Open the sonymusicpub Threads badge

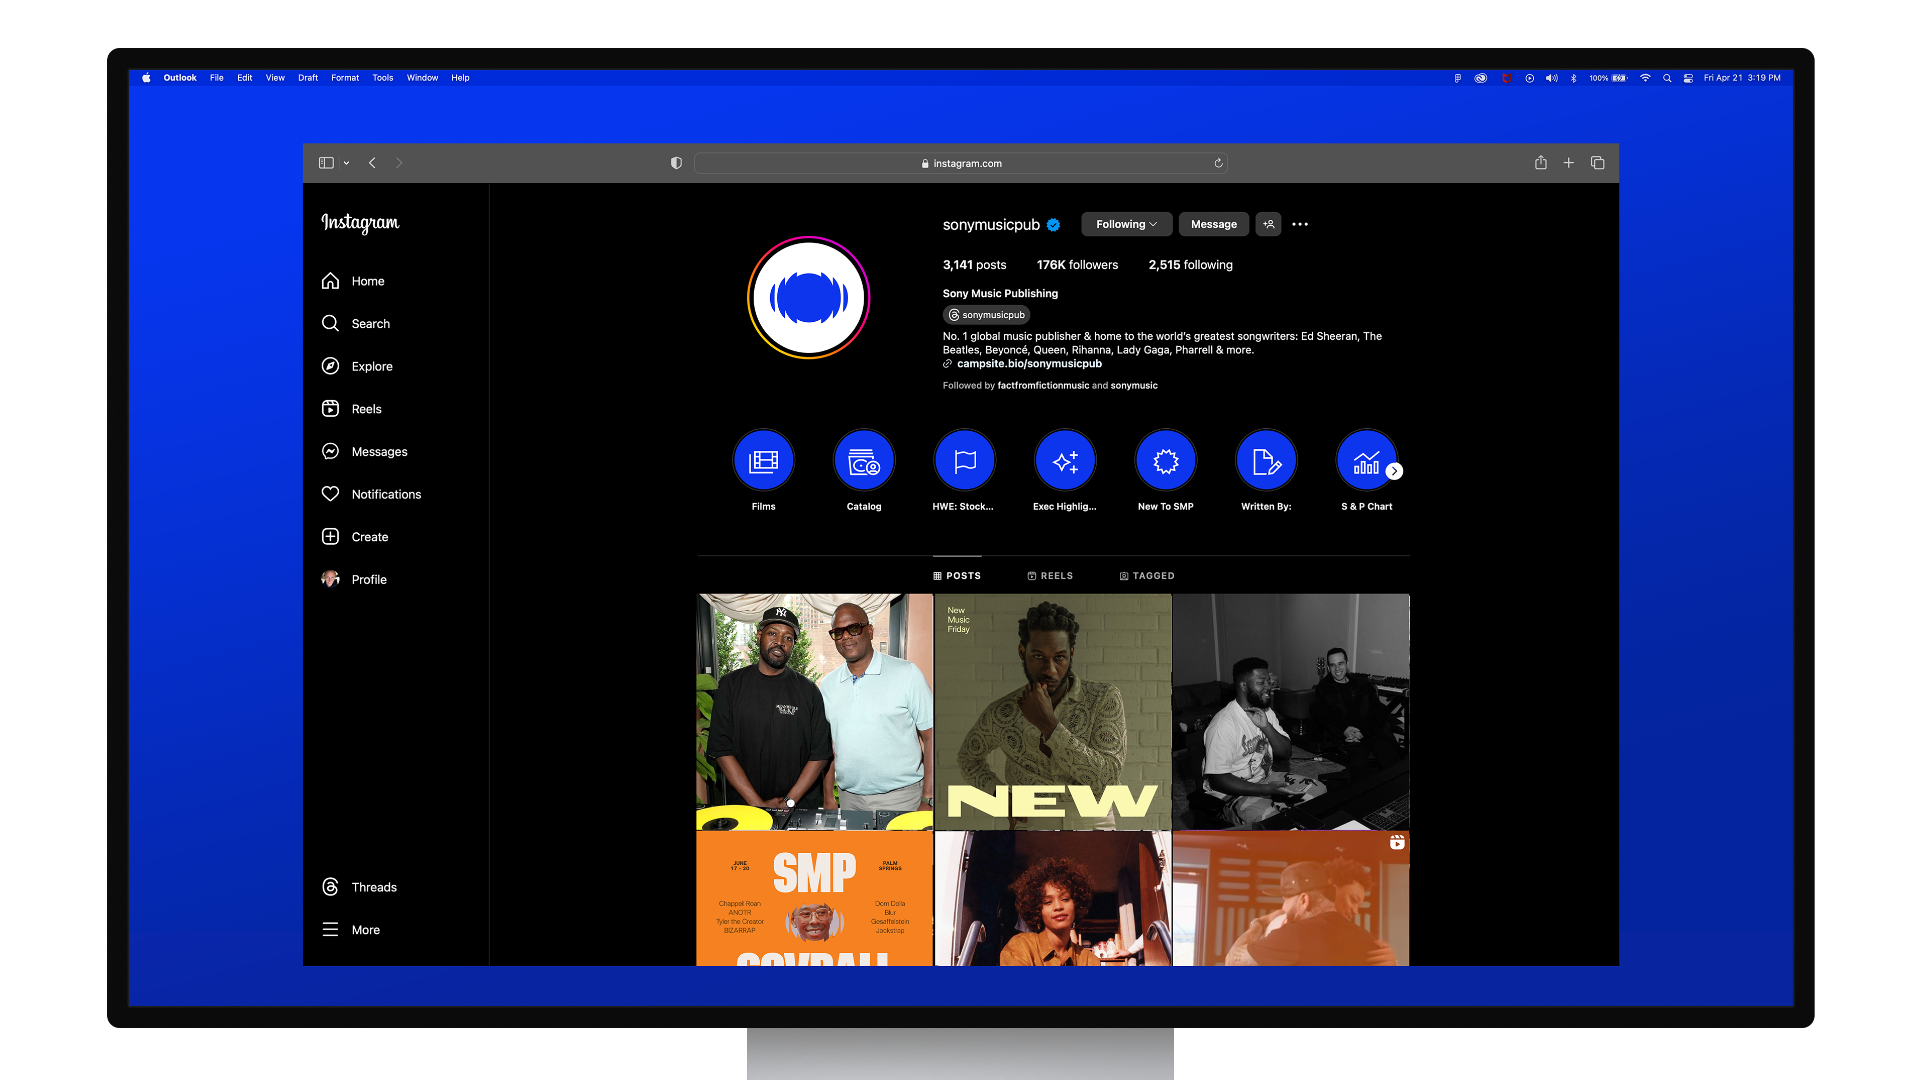987,315
